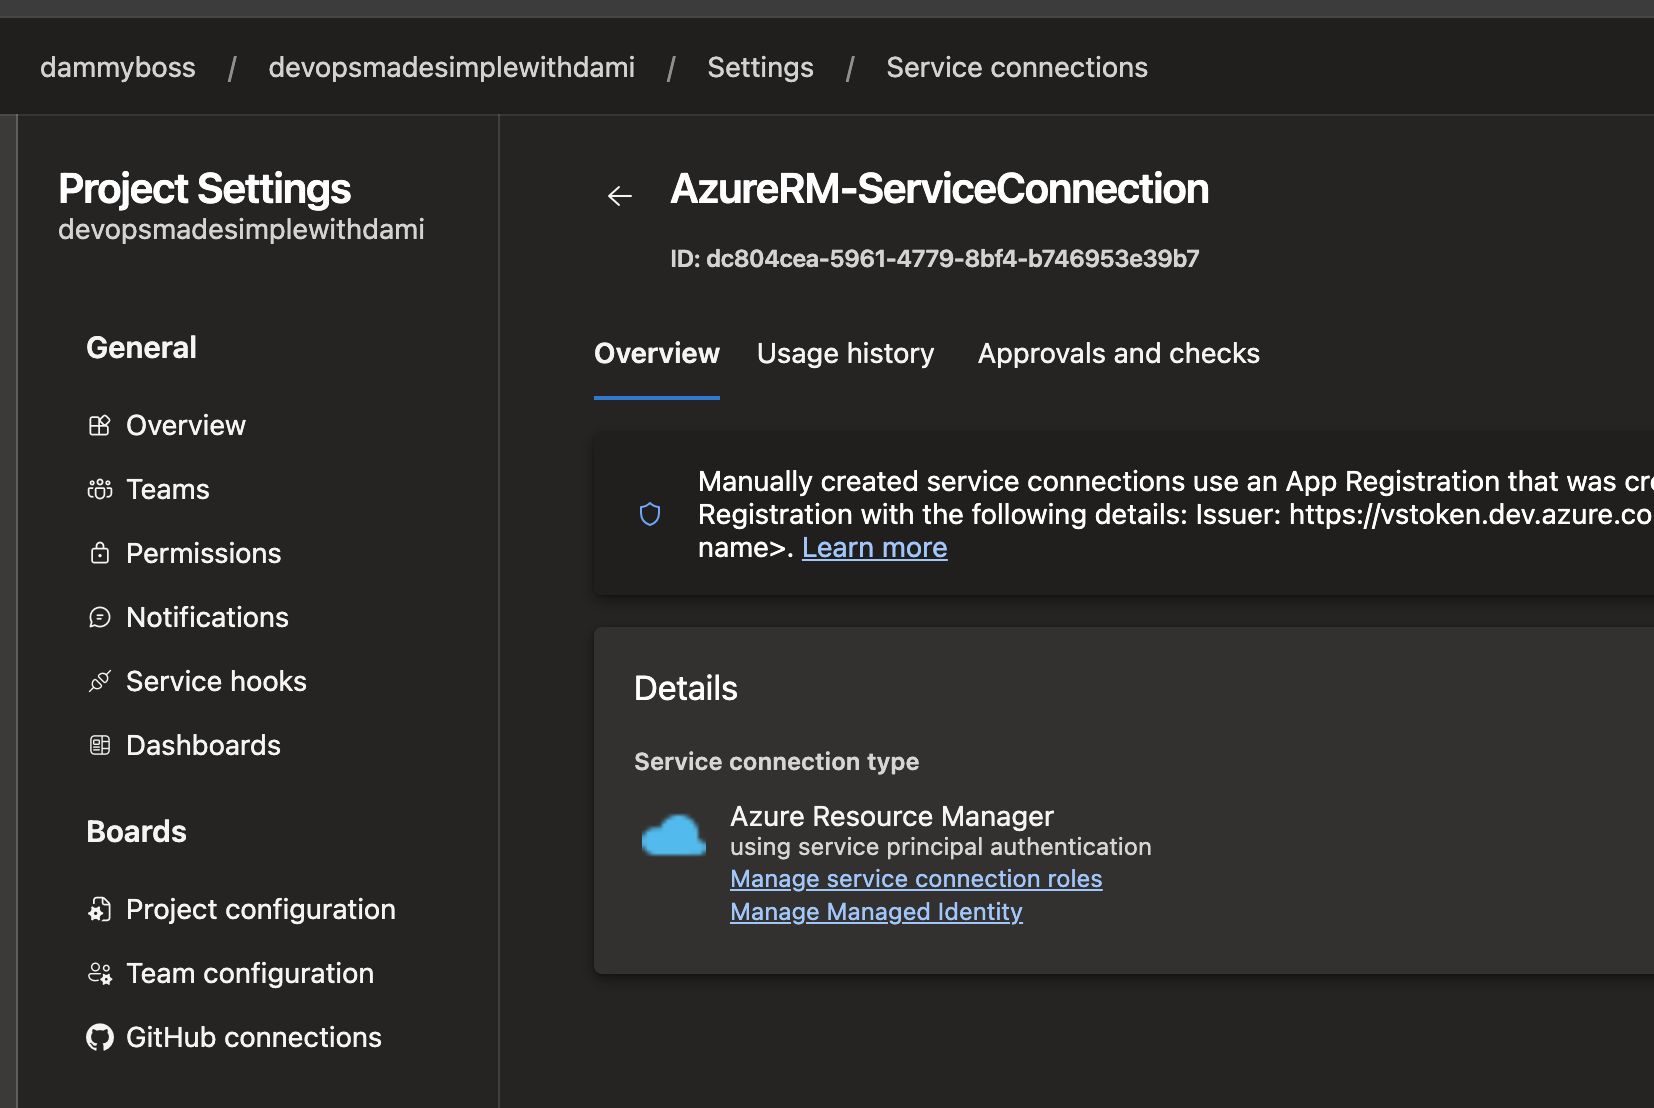Screen dimensions: 1654x1108
Task: Open Manage Managed Identity link
Action: click(876, 912)
